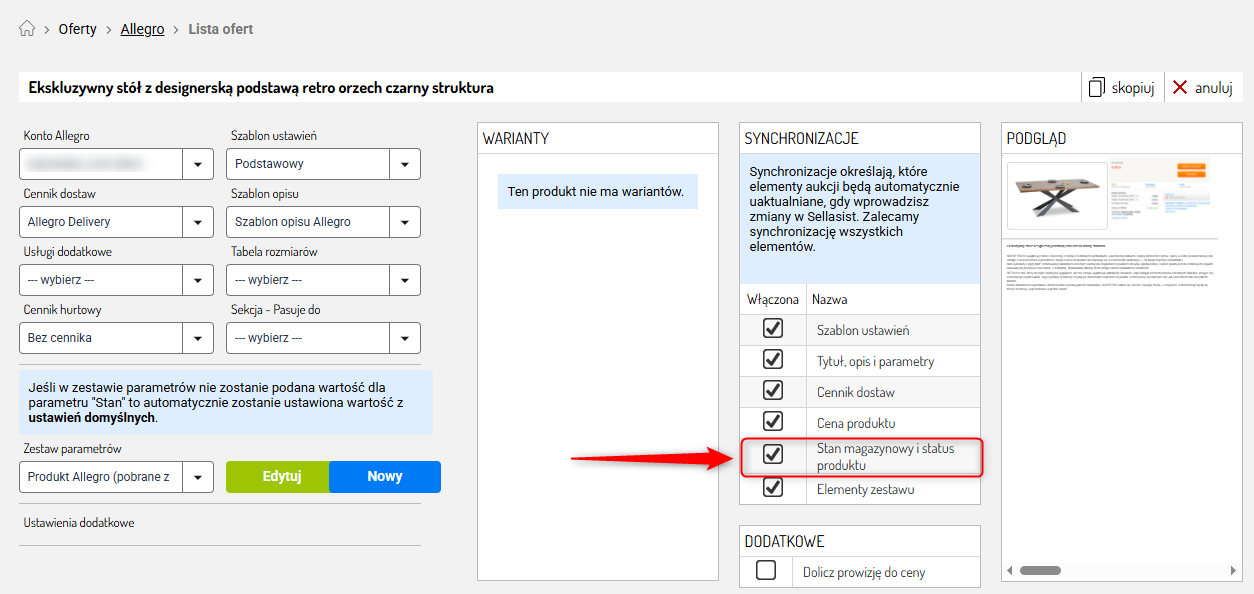The width and height of the screenshot is (1254, 594).
Task: Uncheck Tytuł, opis i parametry synchronization
Action: coord(772,360)
